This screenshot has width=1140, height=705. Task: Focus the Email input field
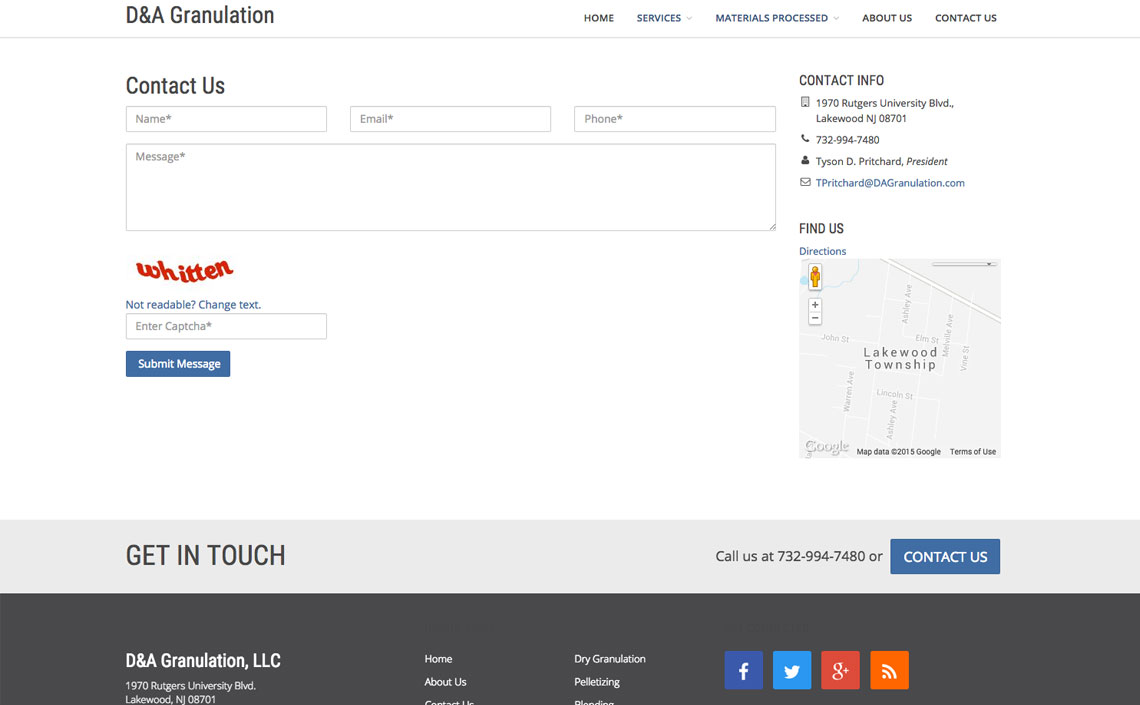click(450, 119)
